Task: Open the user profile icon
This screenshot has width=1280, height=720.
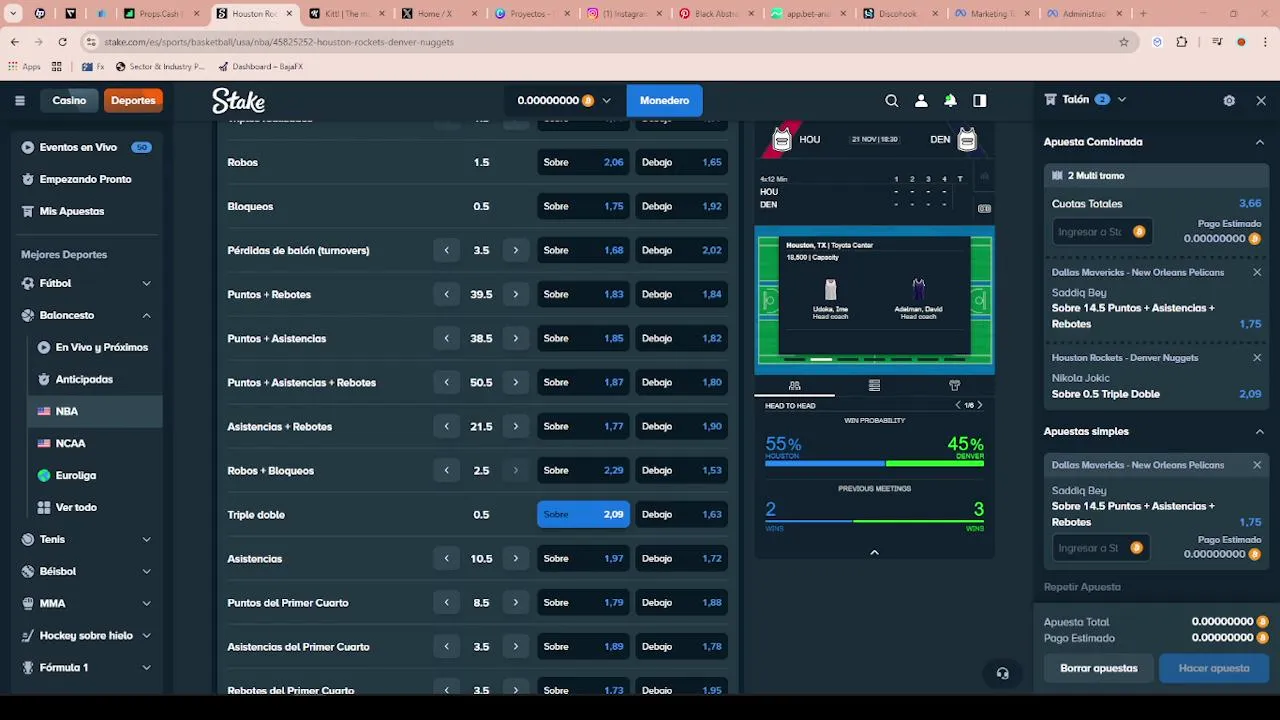Action: tap(921, 100)
